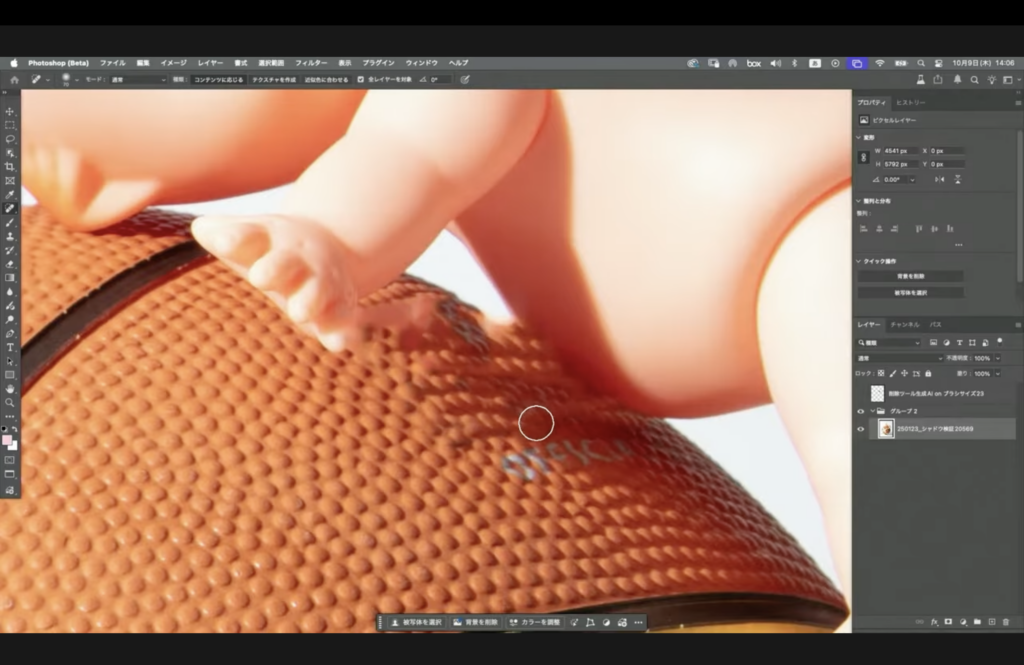1024x665 pixels.
Task: Click the Home icon in options bar
Action: point(14,79)
